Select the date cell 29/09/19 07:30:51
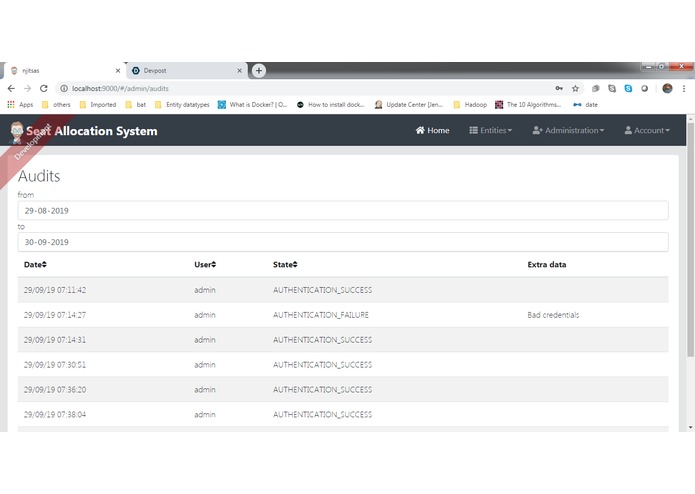695x494 pixels. 55,365
